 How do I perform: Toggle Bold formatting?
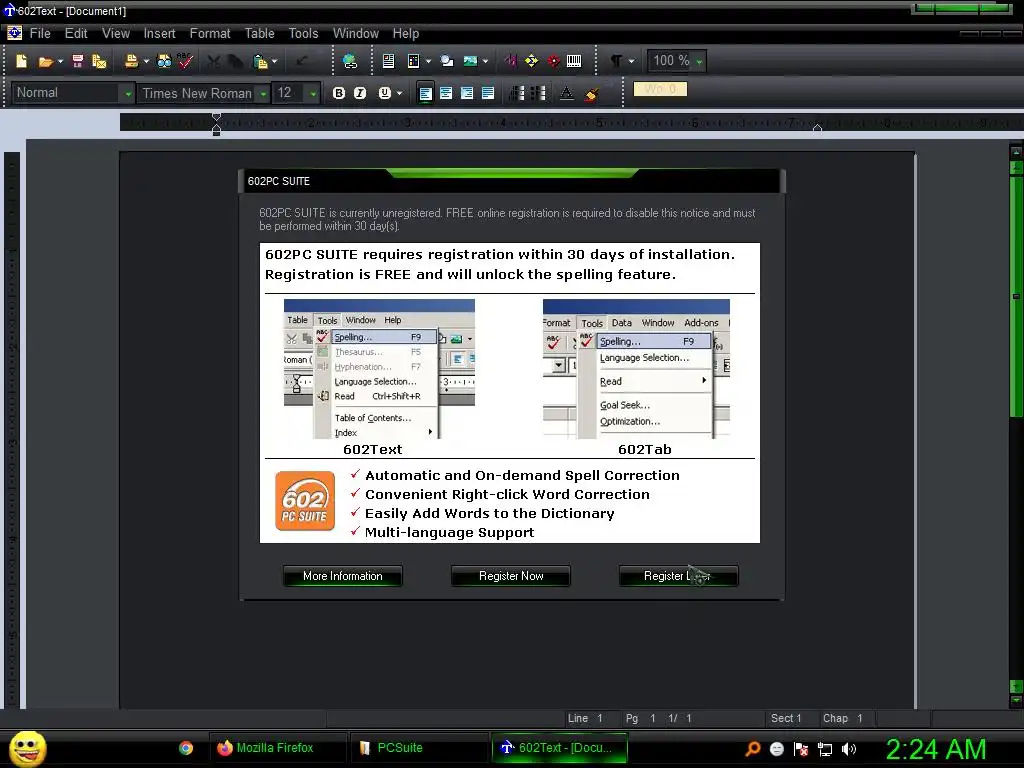(338, 93)
